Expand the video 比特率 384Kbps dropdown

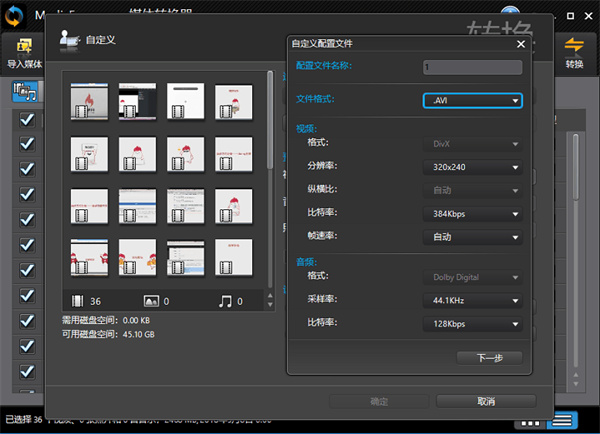tap(472, 213)
